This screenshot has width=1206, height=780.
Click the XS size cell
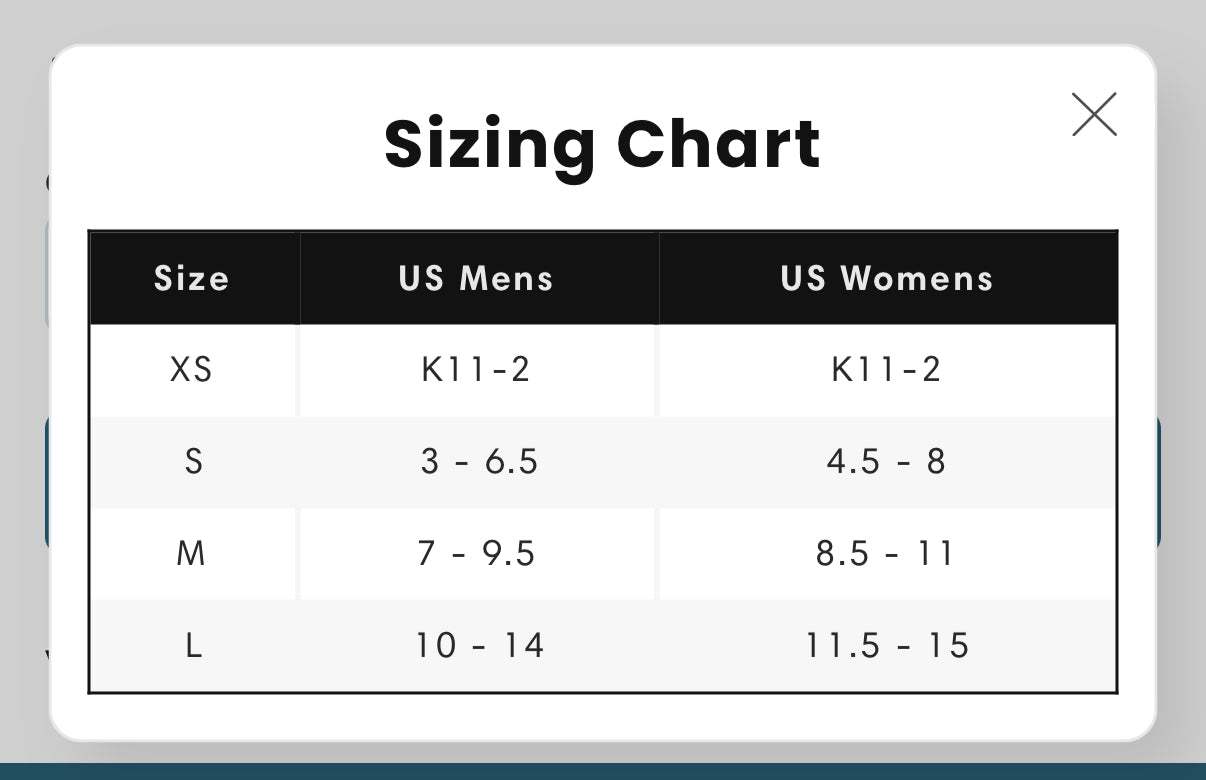(x=194, y=370)
